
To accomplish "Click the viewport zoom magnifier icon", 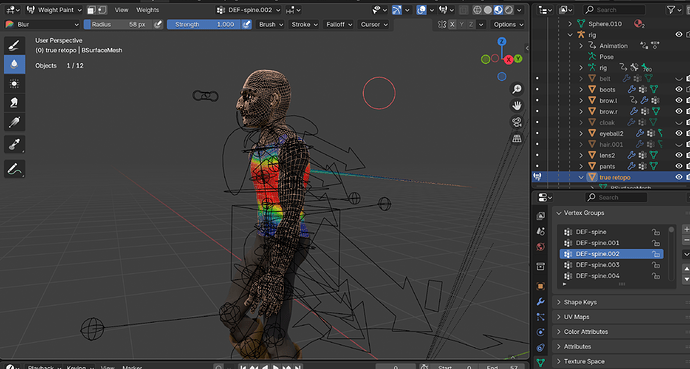I will (517, 89).
